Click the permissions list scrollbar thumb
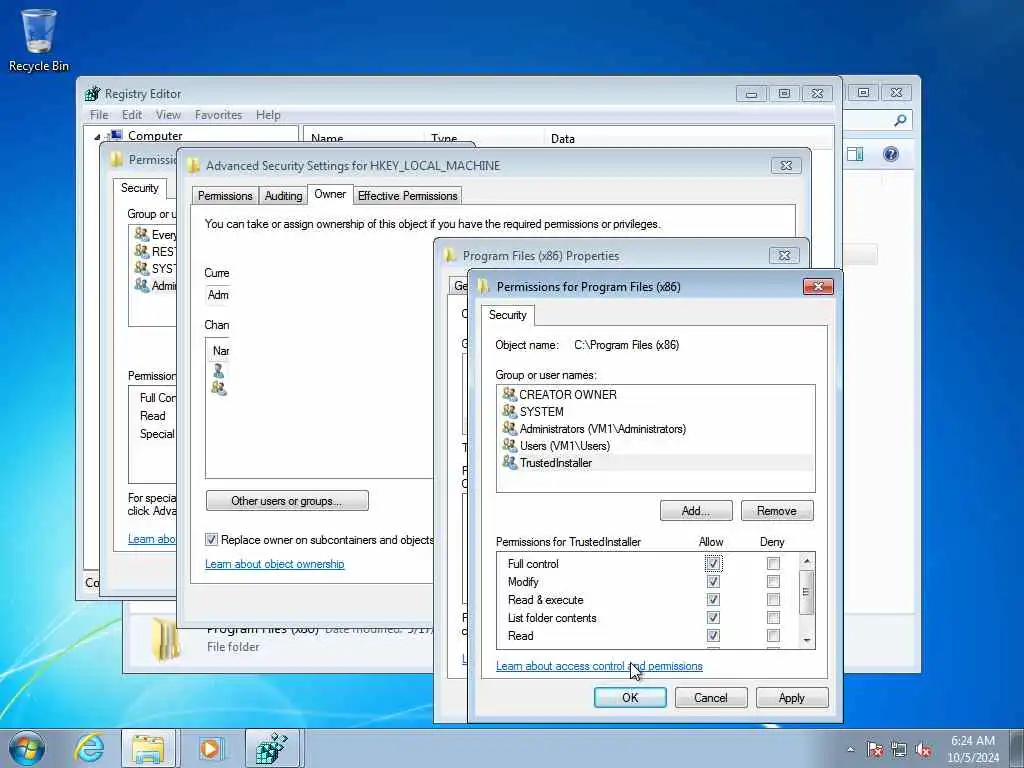Viewport: 1024px width, 768px height. click(x=807, y=592)
